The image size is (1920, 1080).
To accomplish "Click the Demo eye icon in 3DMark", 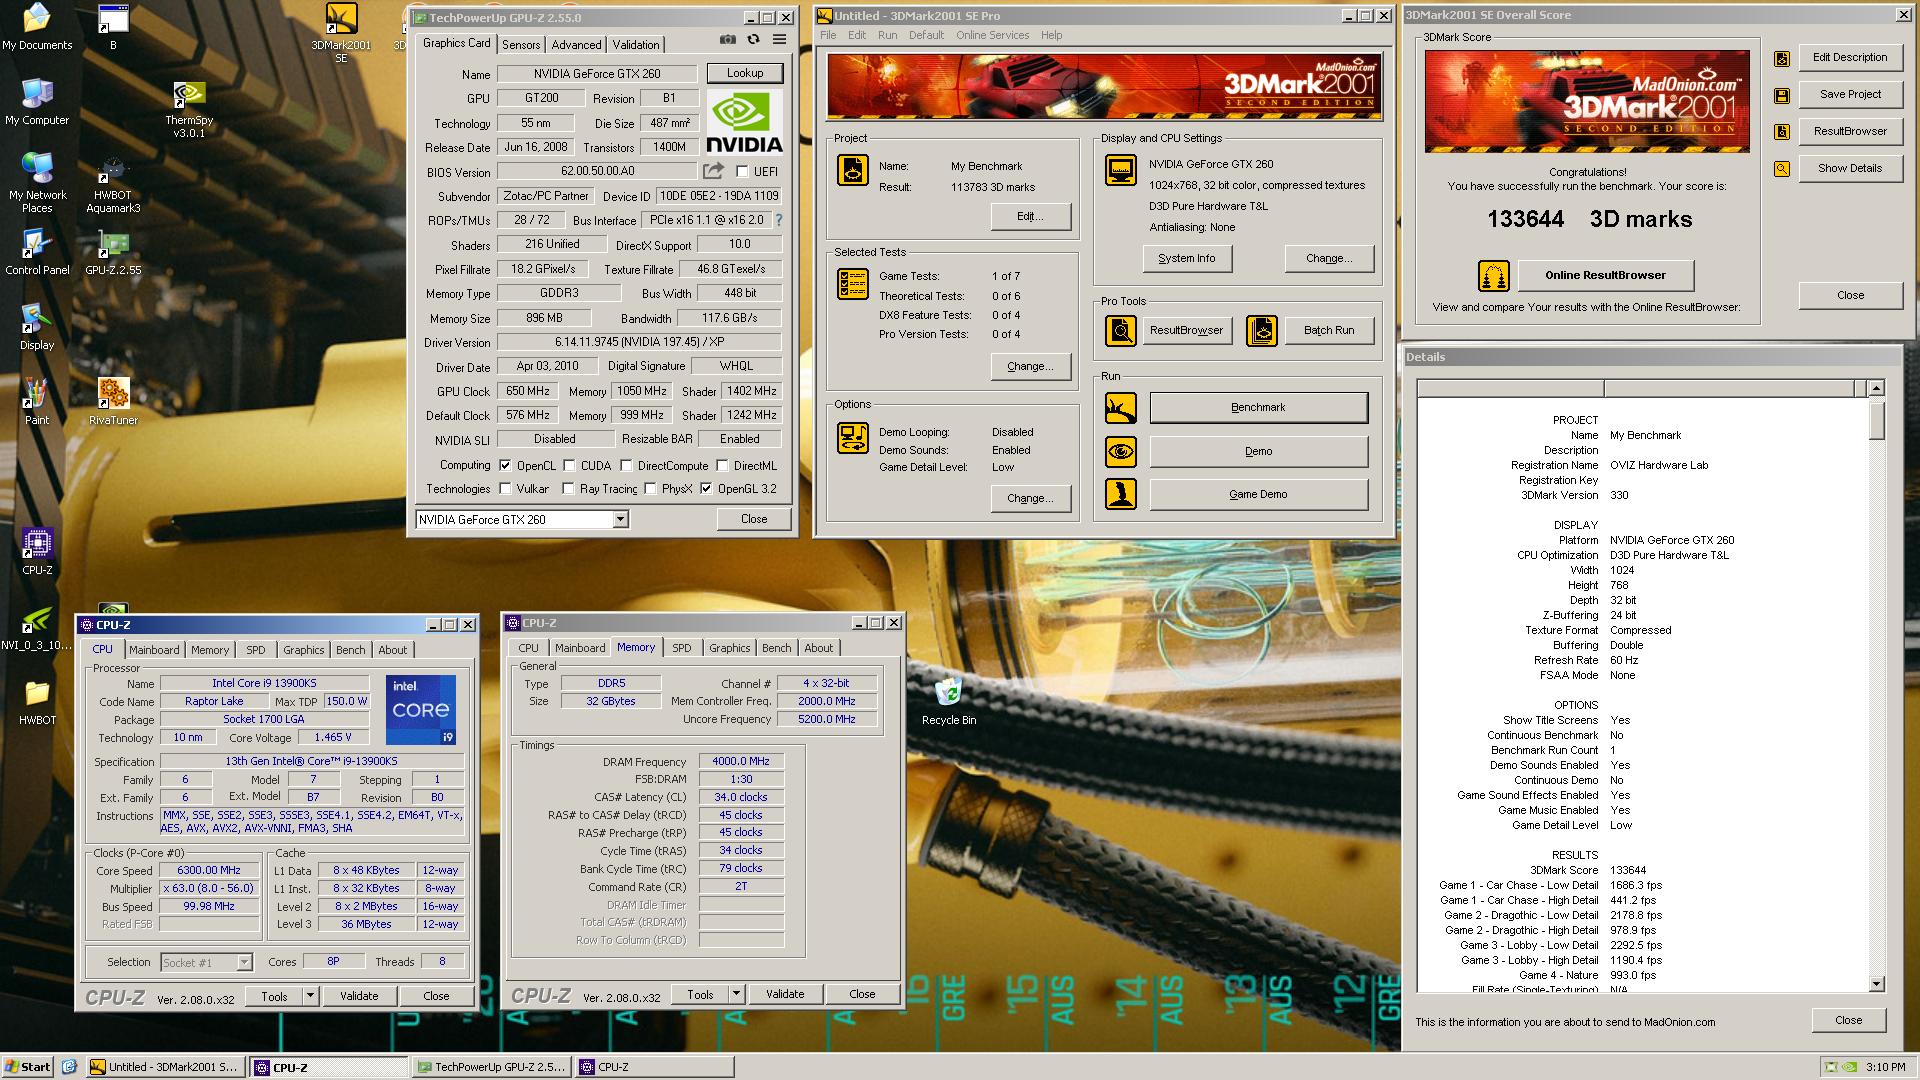I will [x=1121, y=452].
